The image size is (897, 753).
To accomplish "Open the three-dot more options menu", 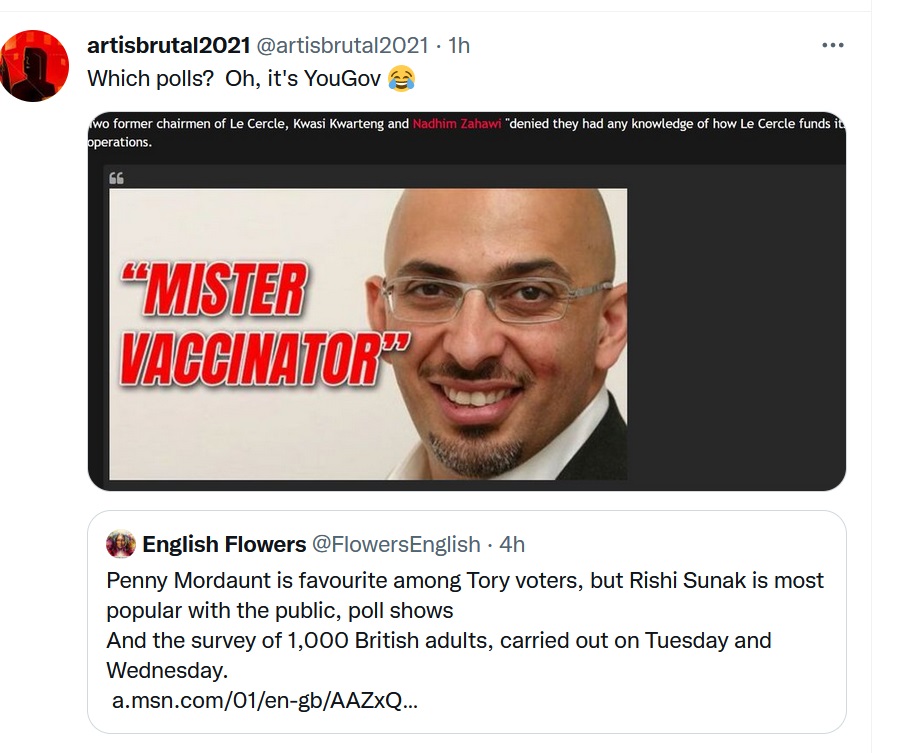I will (832, 45).
